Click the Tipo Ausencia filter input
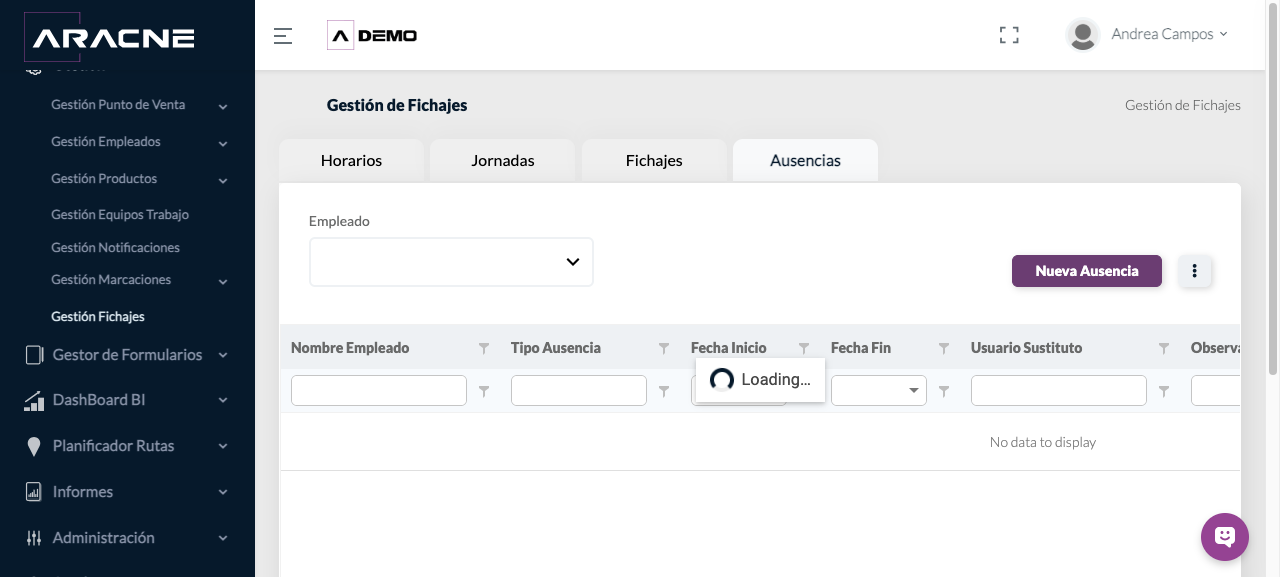Viewport: 1280px width, 577px height. coord(579,391)
